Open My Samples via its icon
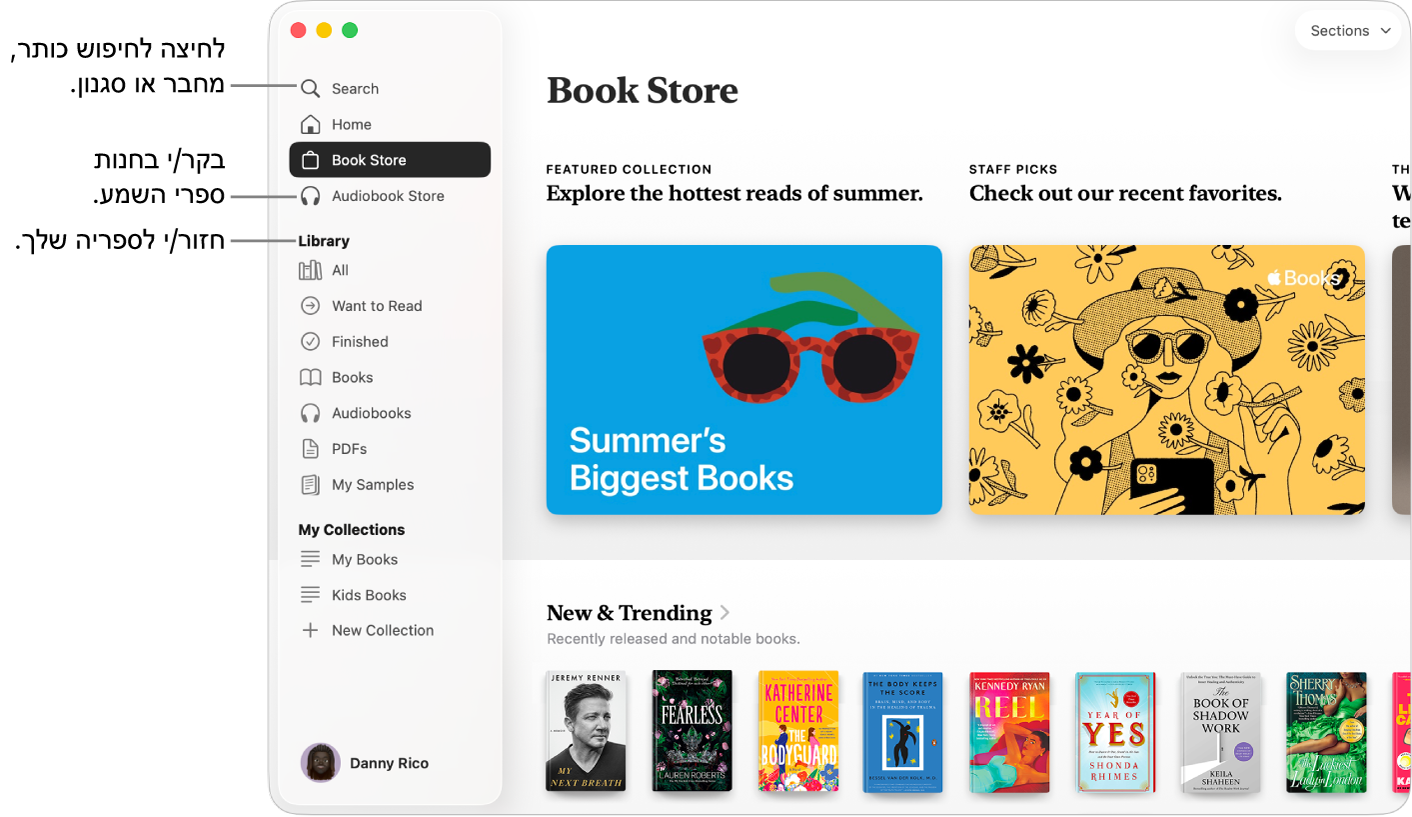This screenshot has width=1412, height=817. tap(311, 485)
